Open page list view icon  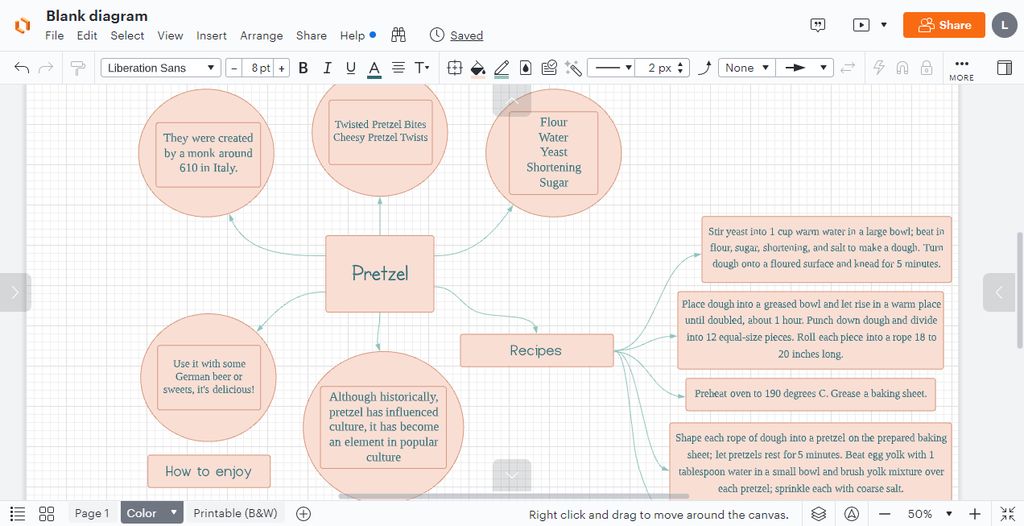click(x=18, y=514)
